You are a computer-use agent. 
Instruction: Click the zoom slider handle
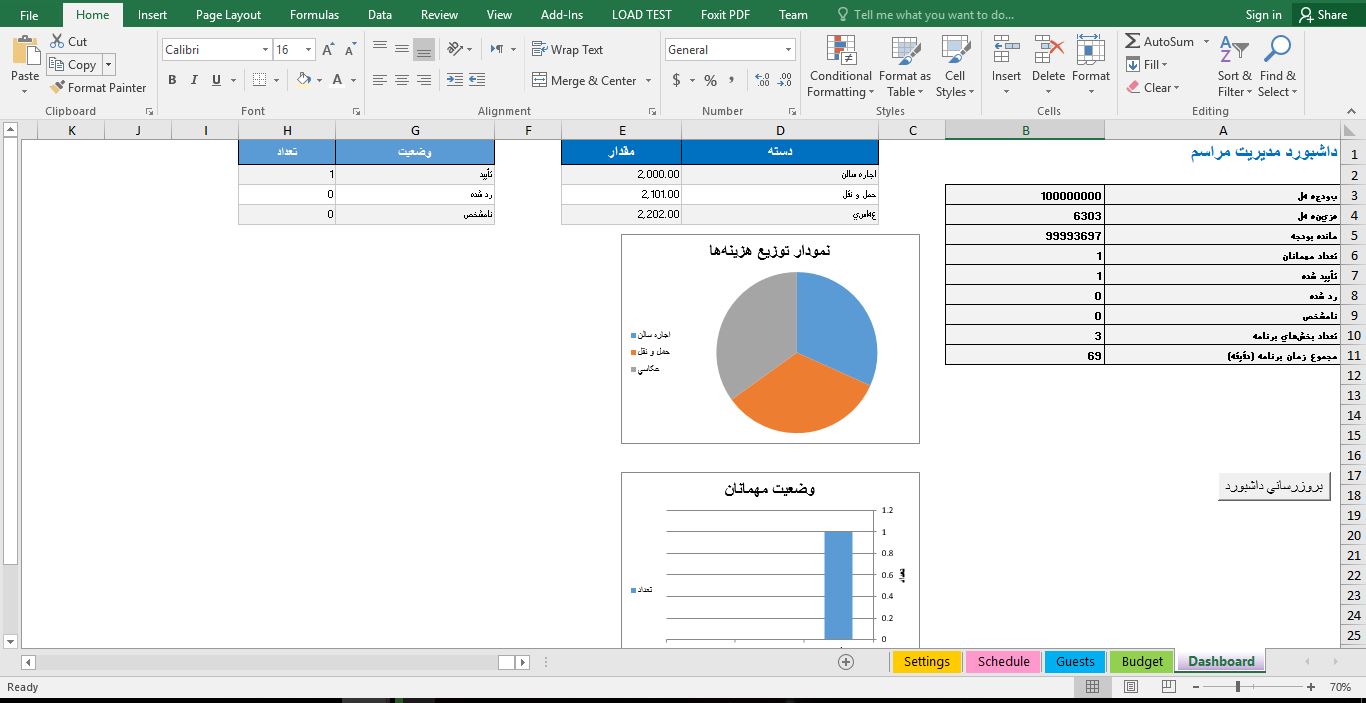pos(1238,687)
